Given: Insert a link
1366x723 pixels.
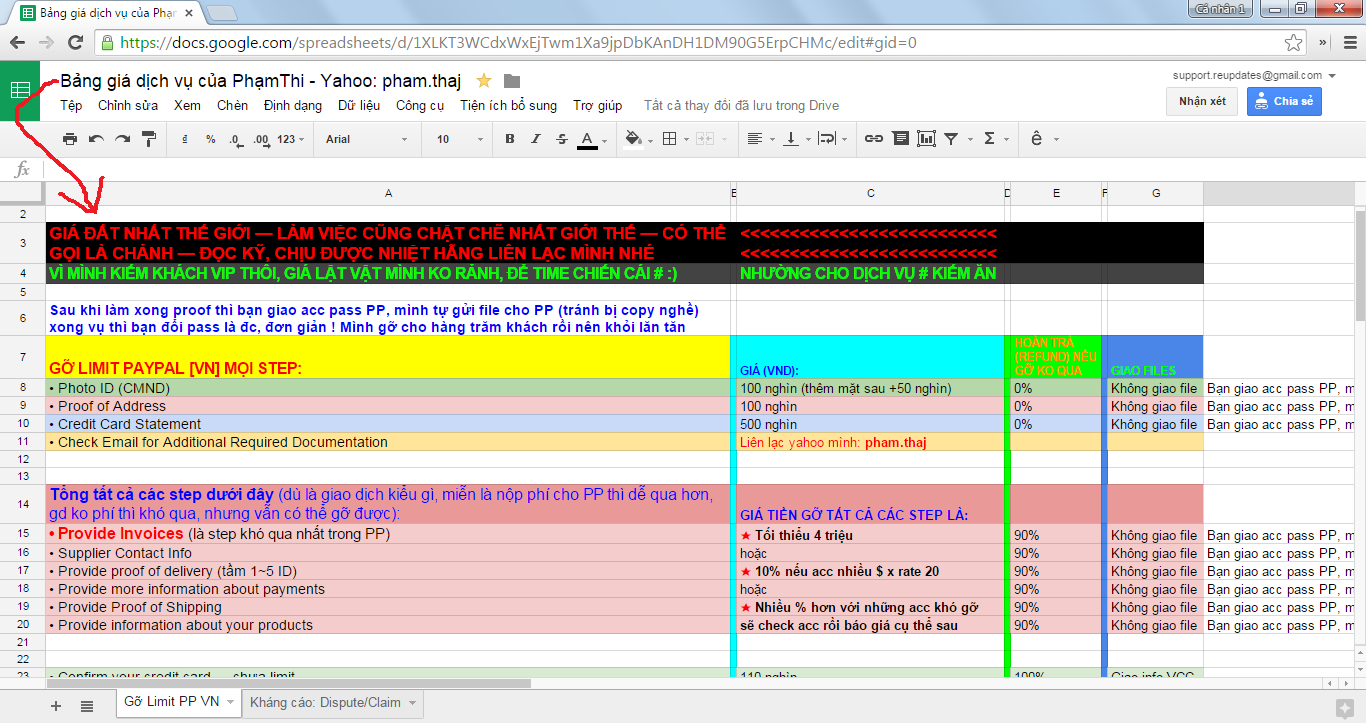Looking at the screenshot, I should coord(874,139).
